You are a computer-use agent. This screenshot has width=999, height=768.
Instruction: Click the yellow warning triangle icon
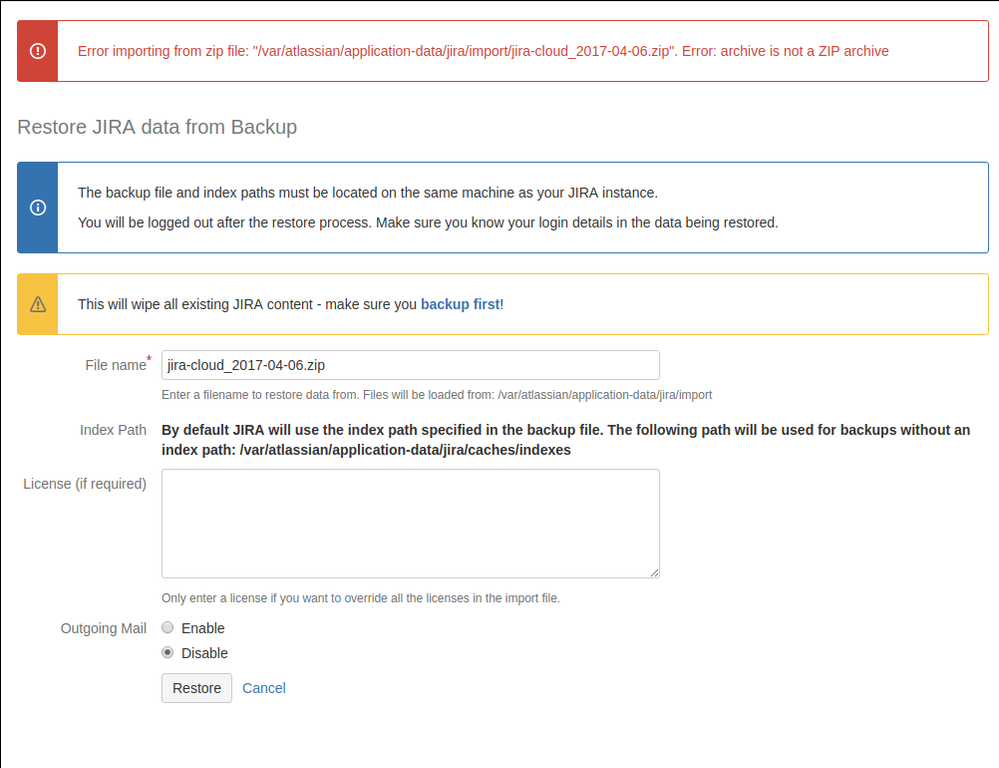pyautogui.click(x=38, y=304)
